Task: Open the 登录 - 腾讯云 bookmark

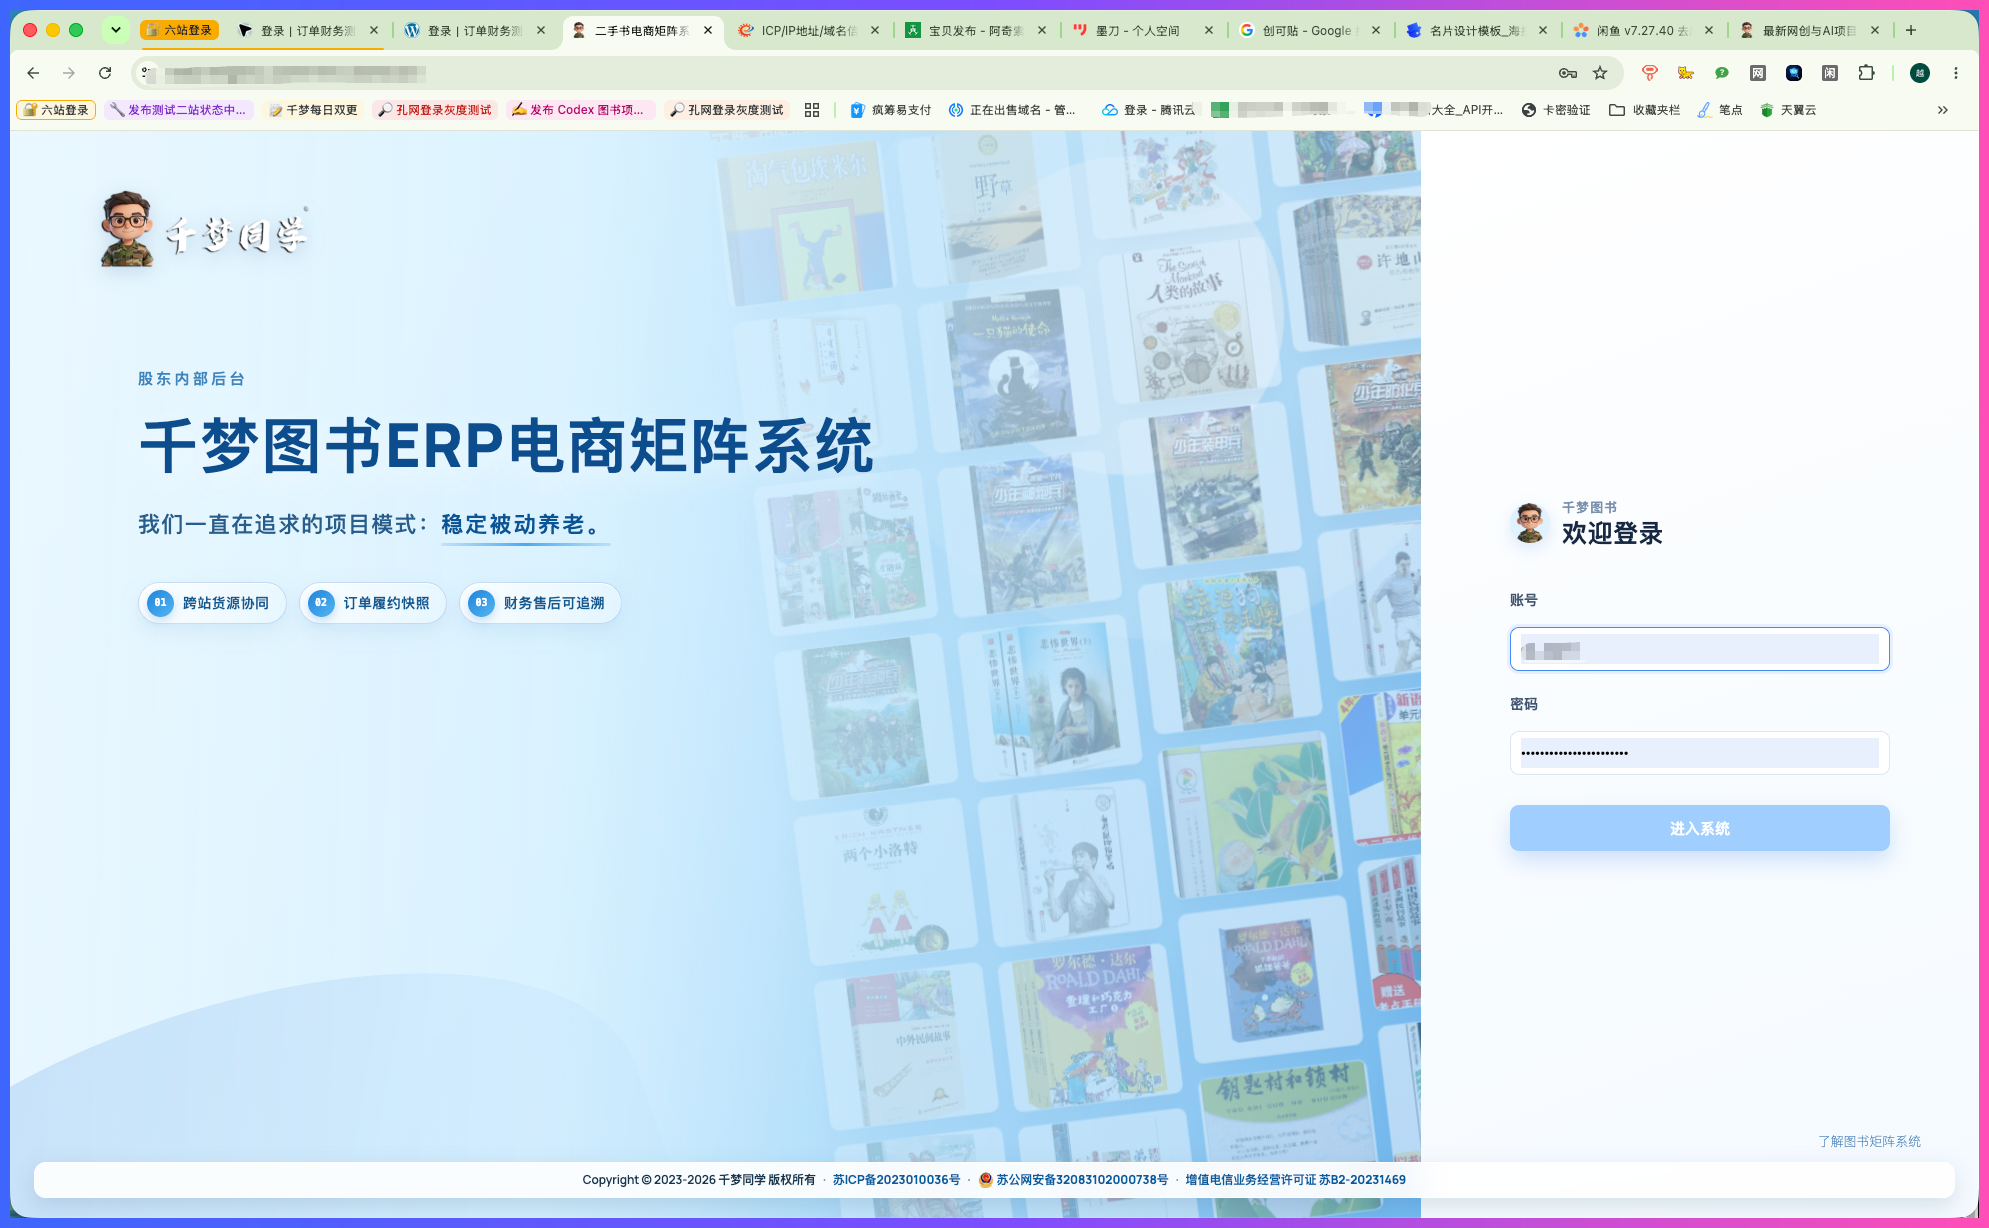Action: point(1148,110)
